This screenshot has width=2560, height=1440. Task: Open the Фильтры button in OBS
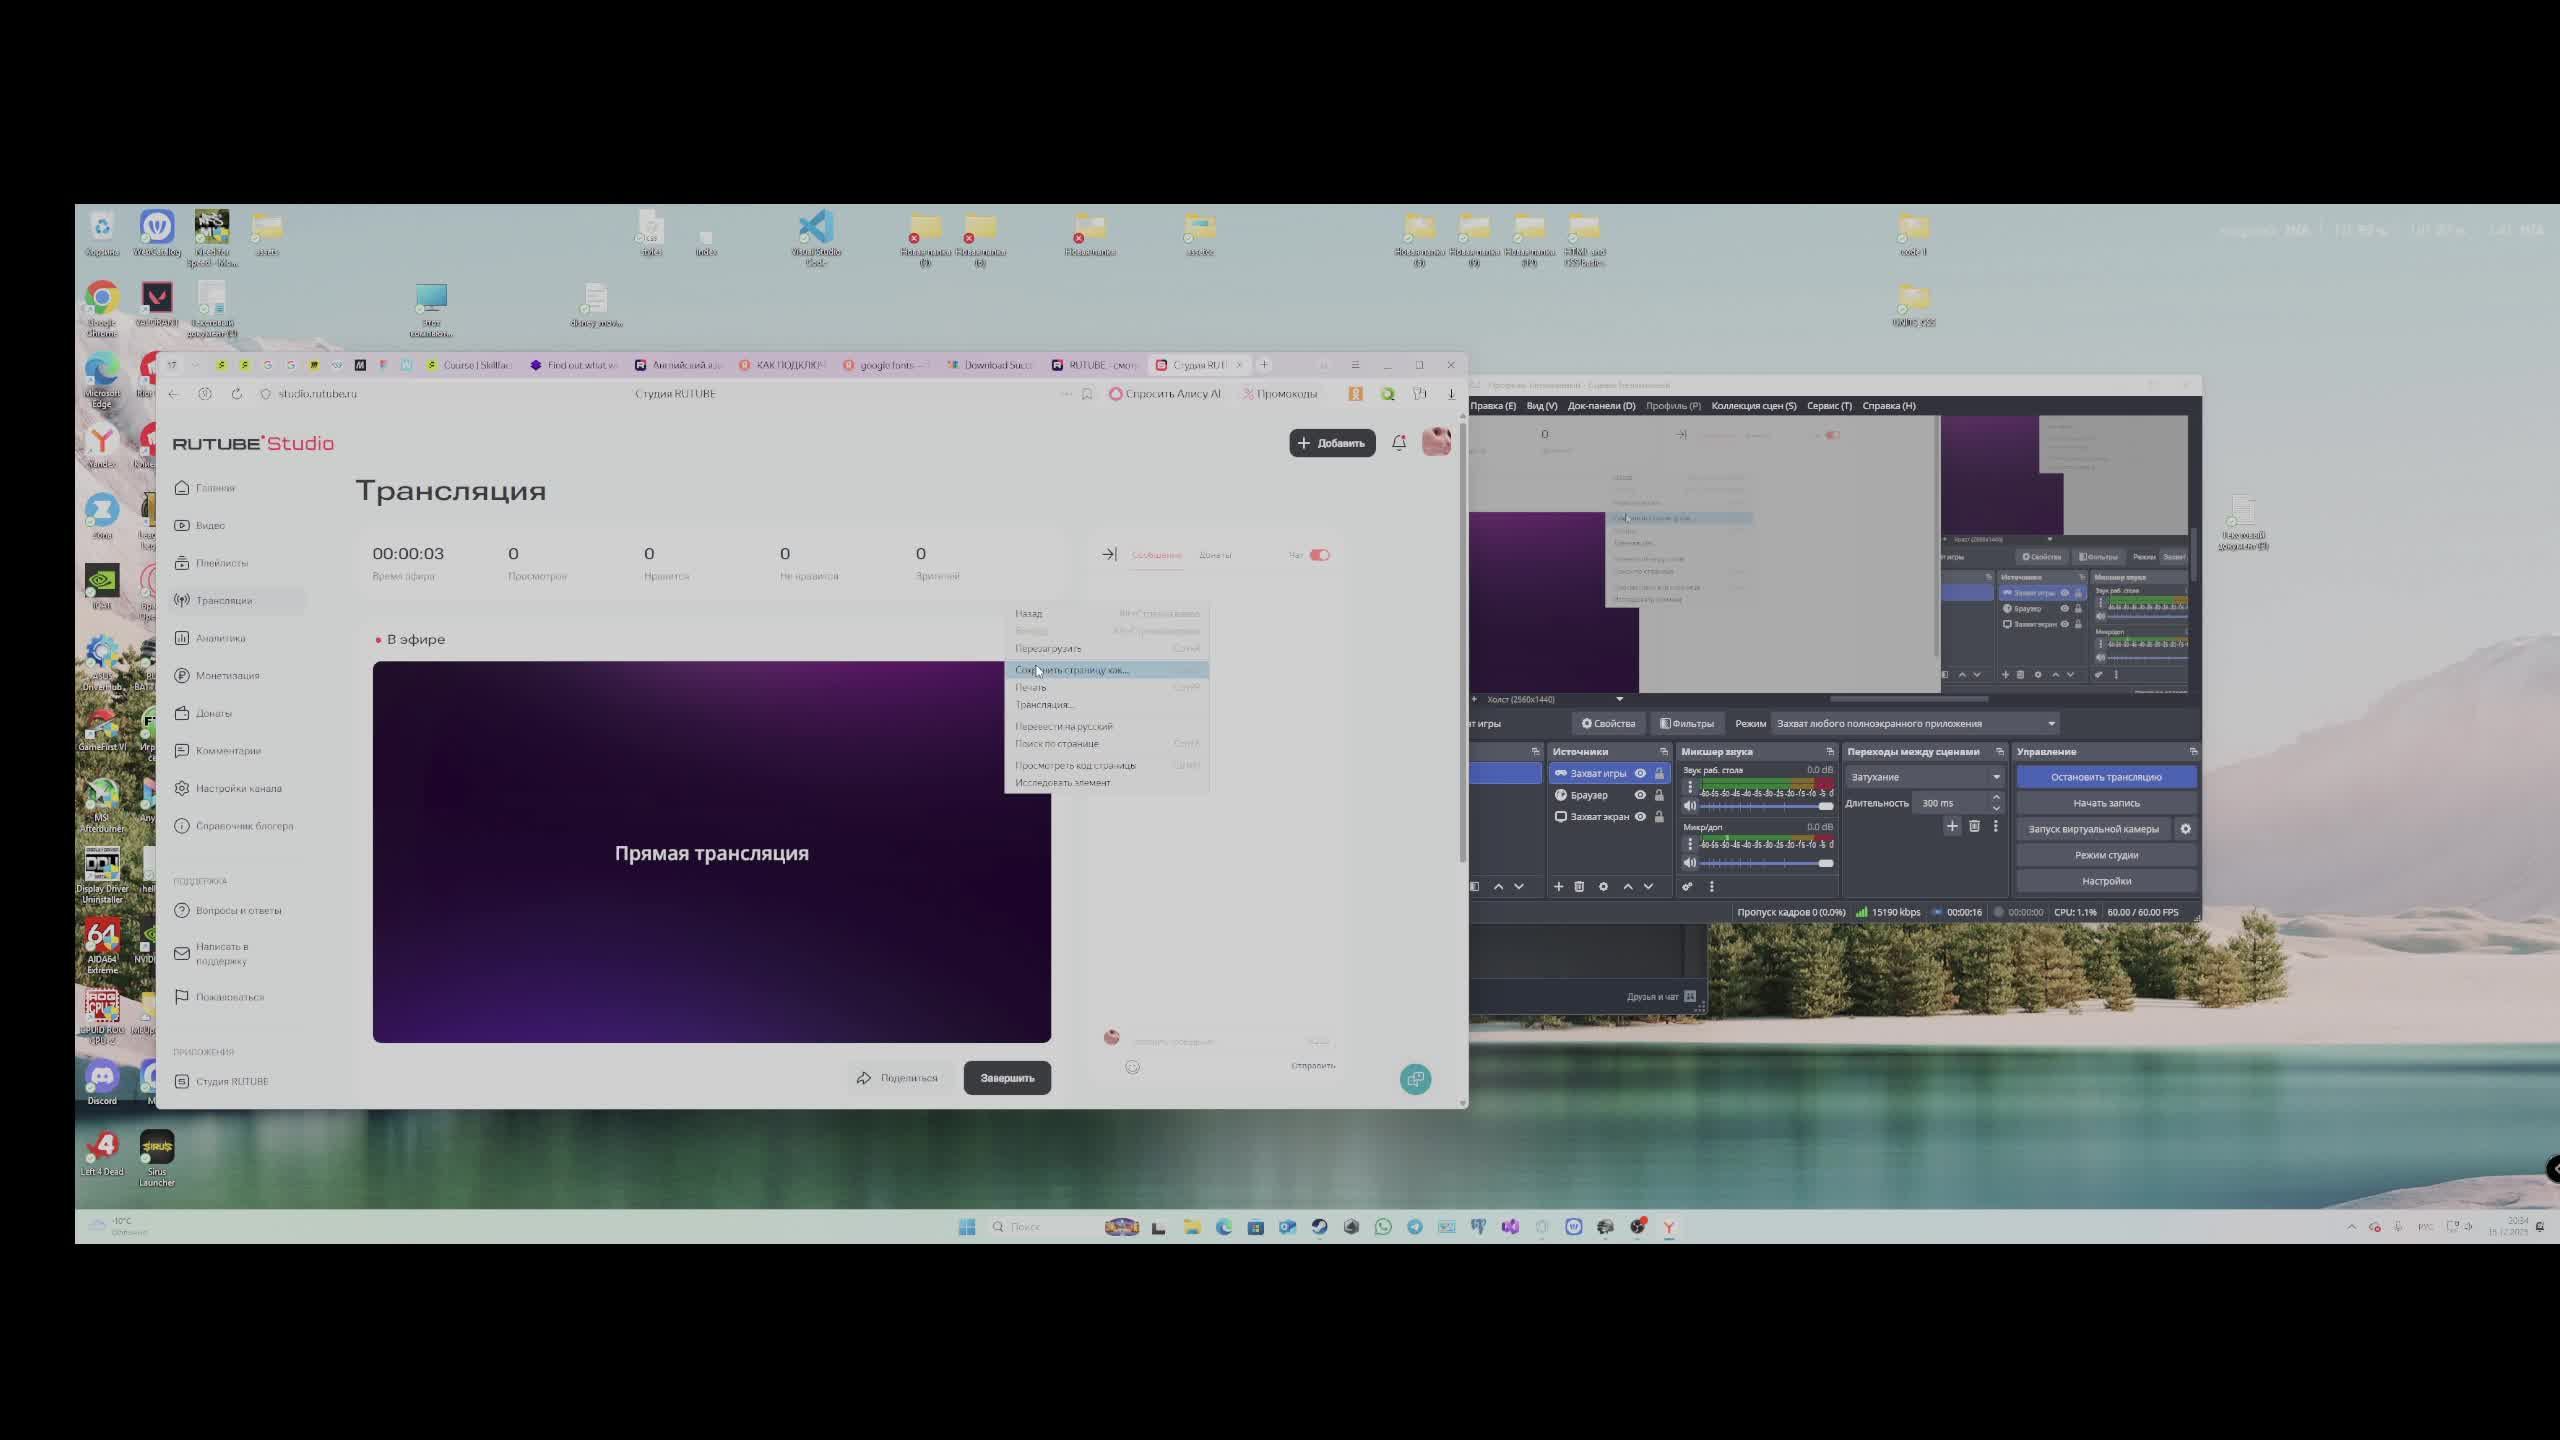1688,724
